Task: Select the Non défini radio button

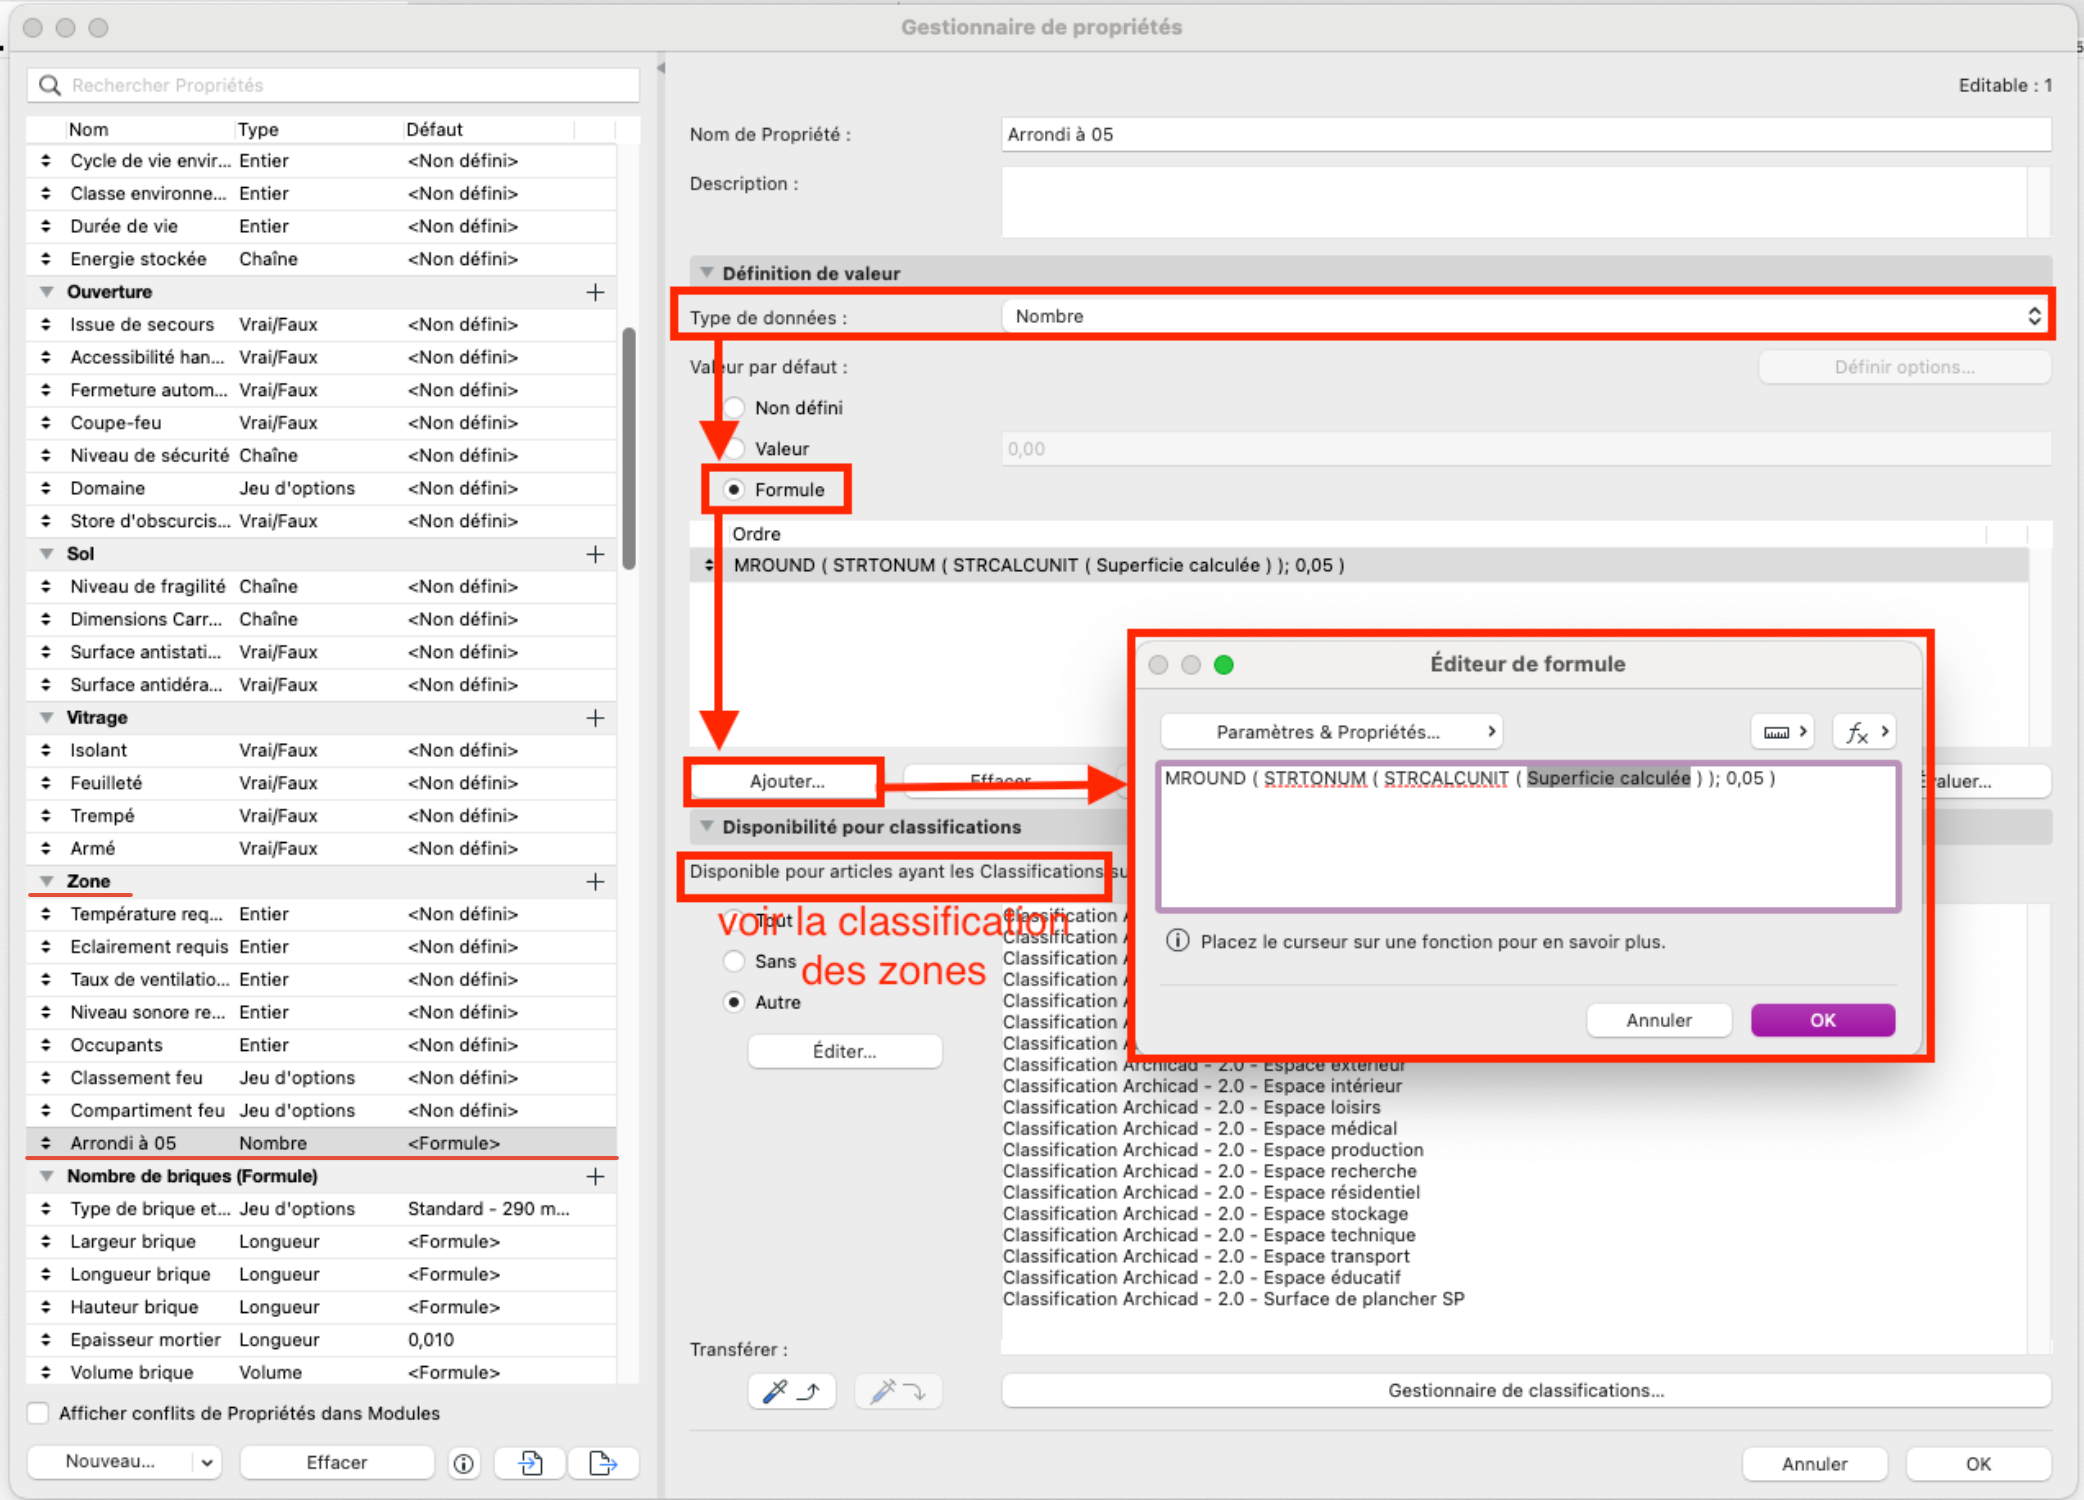Action: [x=735, y=408]
